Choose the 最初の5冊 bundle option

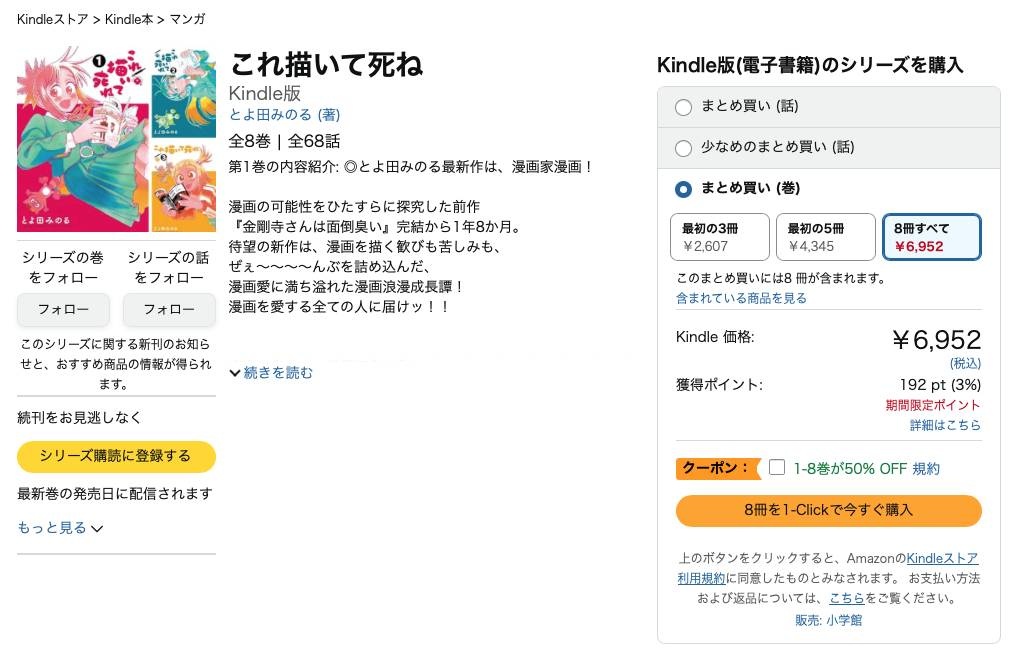pyautogui.click(x=825, y=237)
